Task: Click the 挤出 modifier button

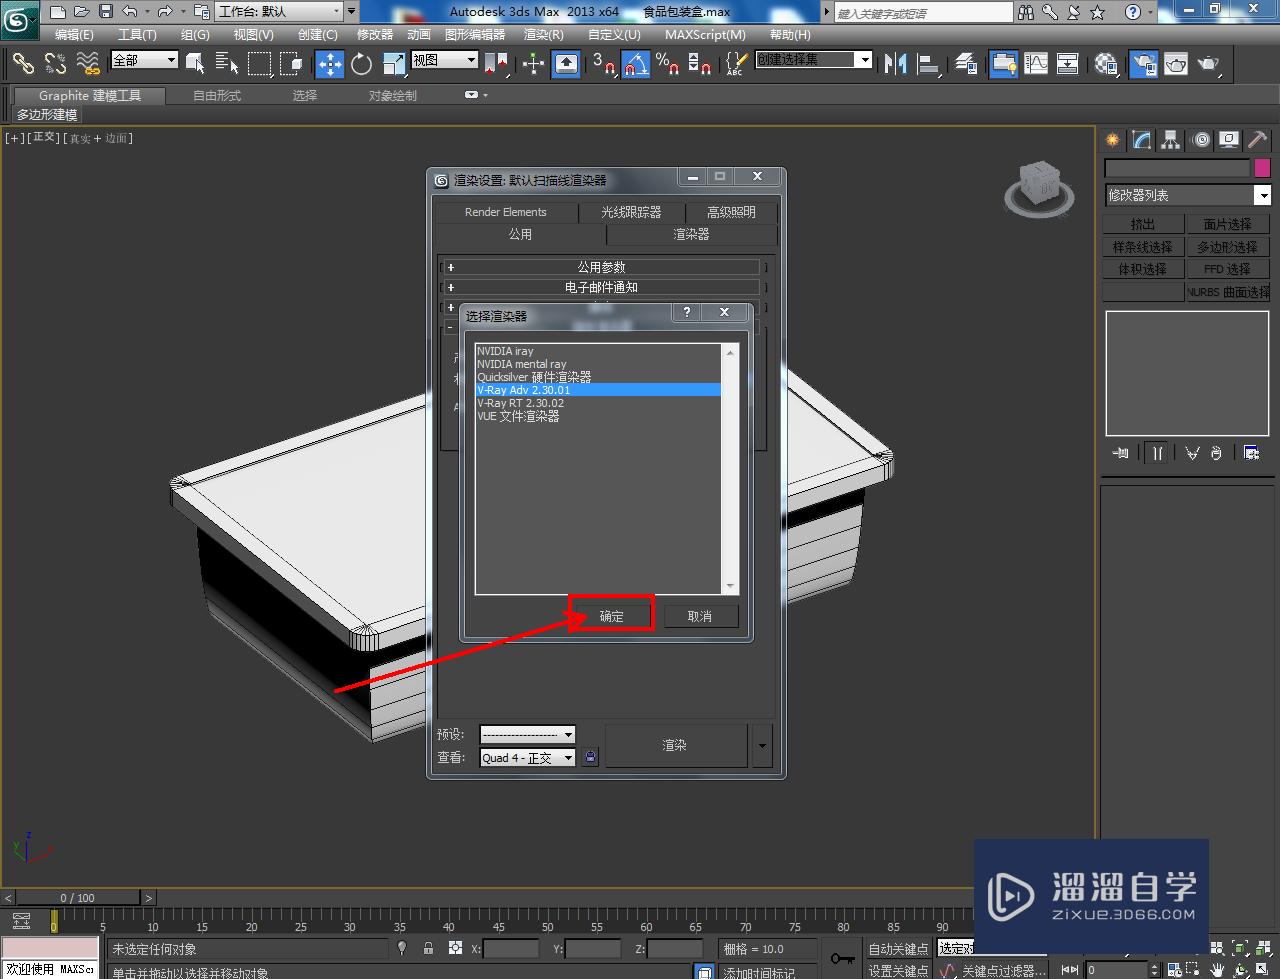Action: (x=1143, y=224)
